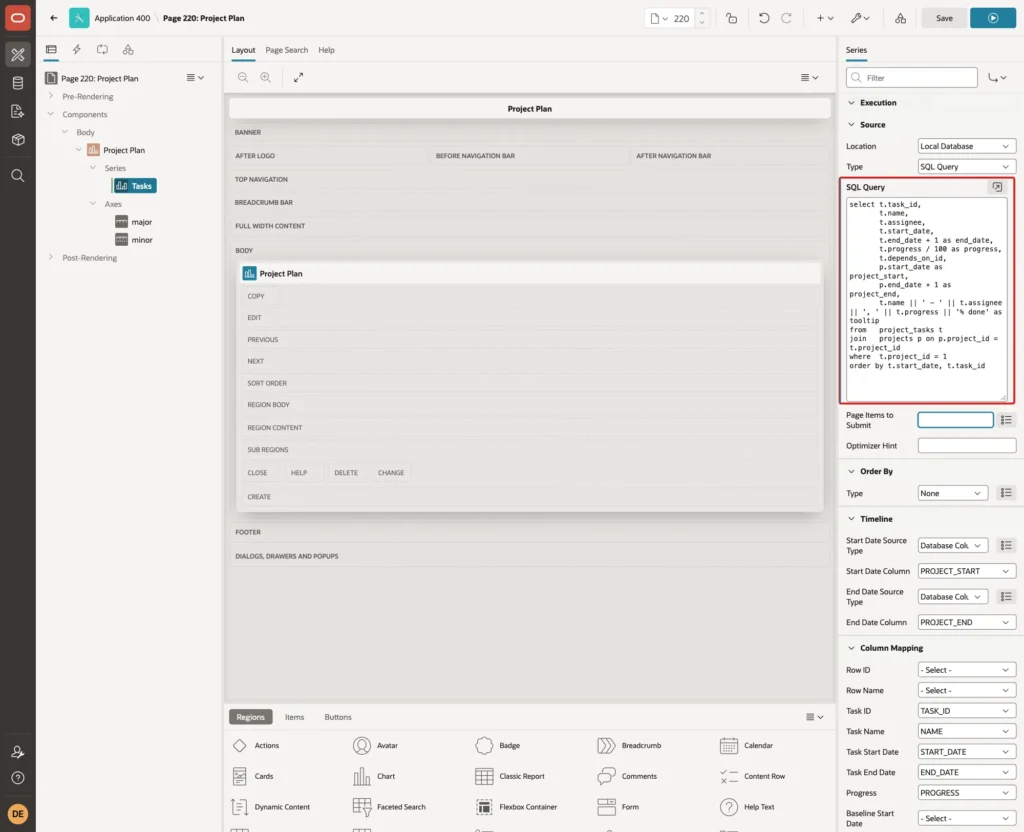Click the Oracle logo home icon
Image resolution: width=1024 pixels, height=832 pixels.
18,18
